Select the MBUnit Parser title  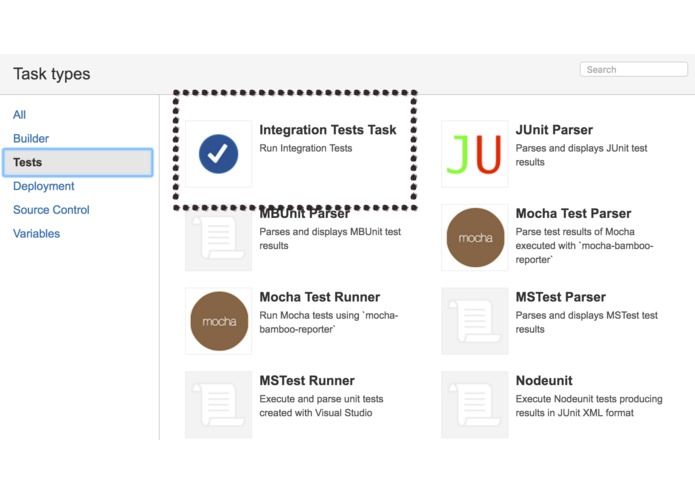(x=305, y=214)
